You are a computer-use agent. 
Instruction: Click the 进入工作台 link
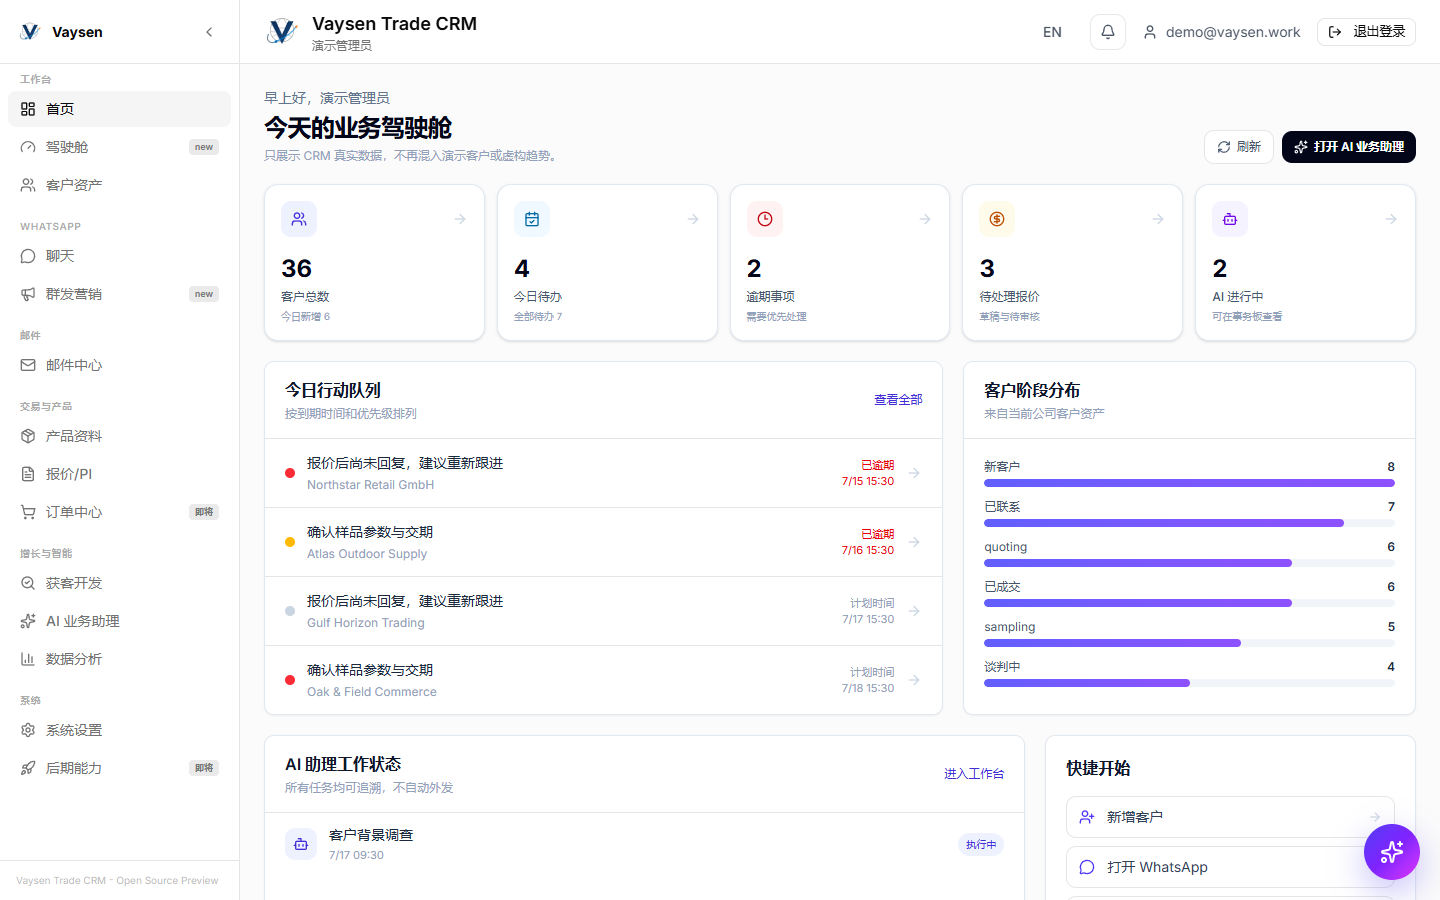tap(974, 774)
